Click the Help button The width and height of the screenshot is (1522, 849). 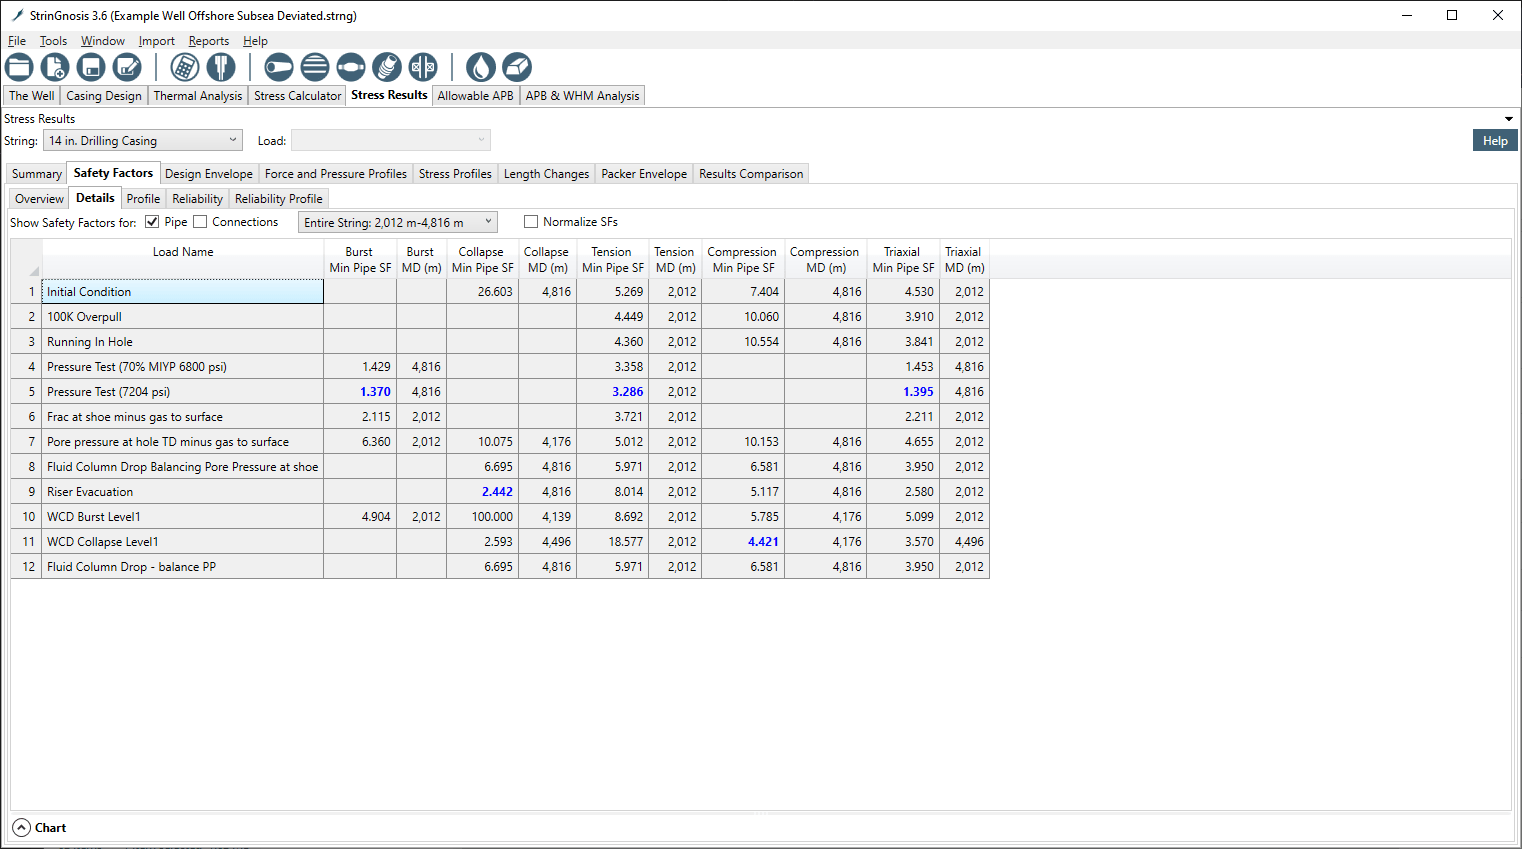pos(1494,140)
